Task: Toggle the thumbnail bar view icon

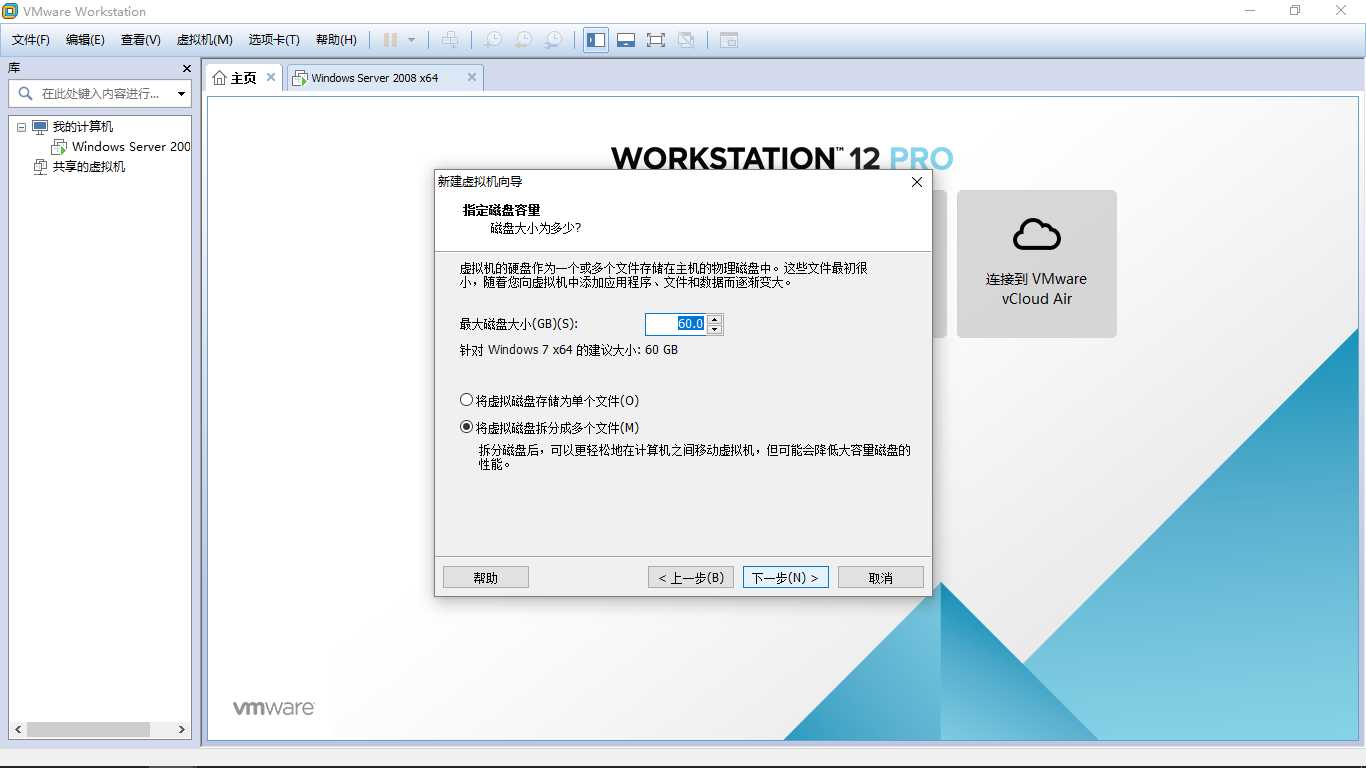Action: pos(626,40)
